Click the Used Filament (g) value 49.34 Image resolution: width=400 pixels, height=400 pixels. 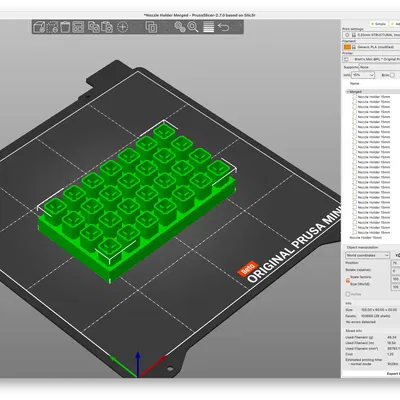coord(392,337)
